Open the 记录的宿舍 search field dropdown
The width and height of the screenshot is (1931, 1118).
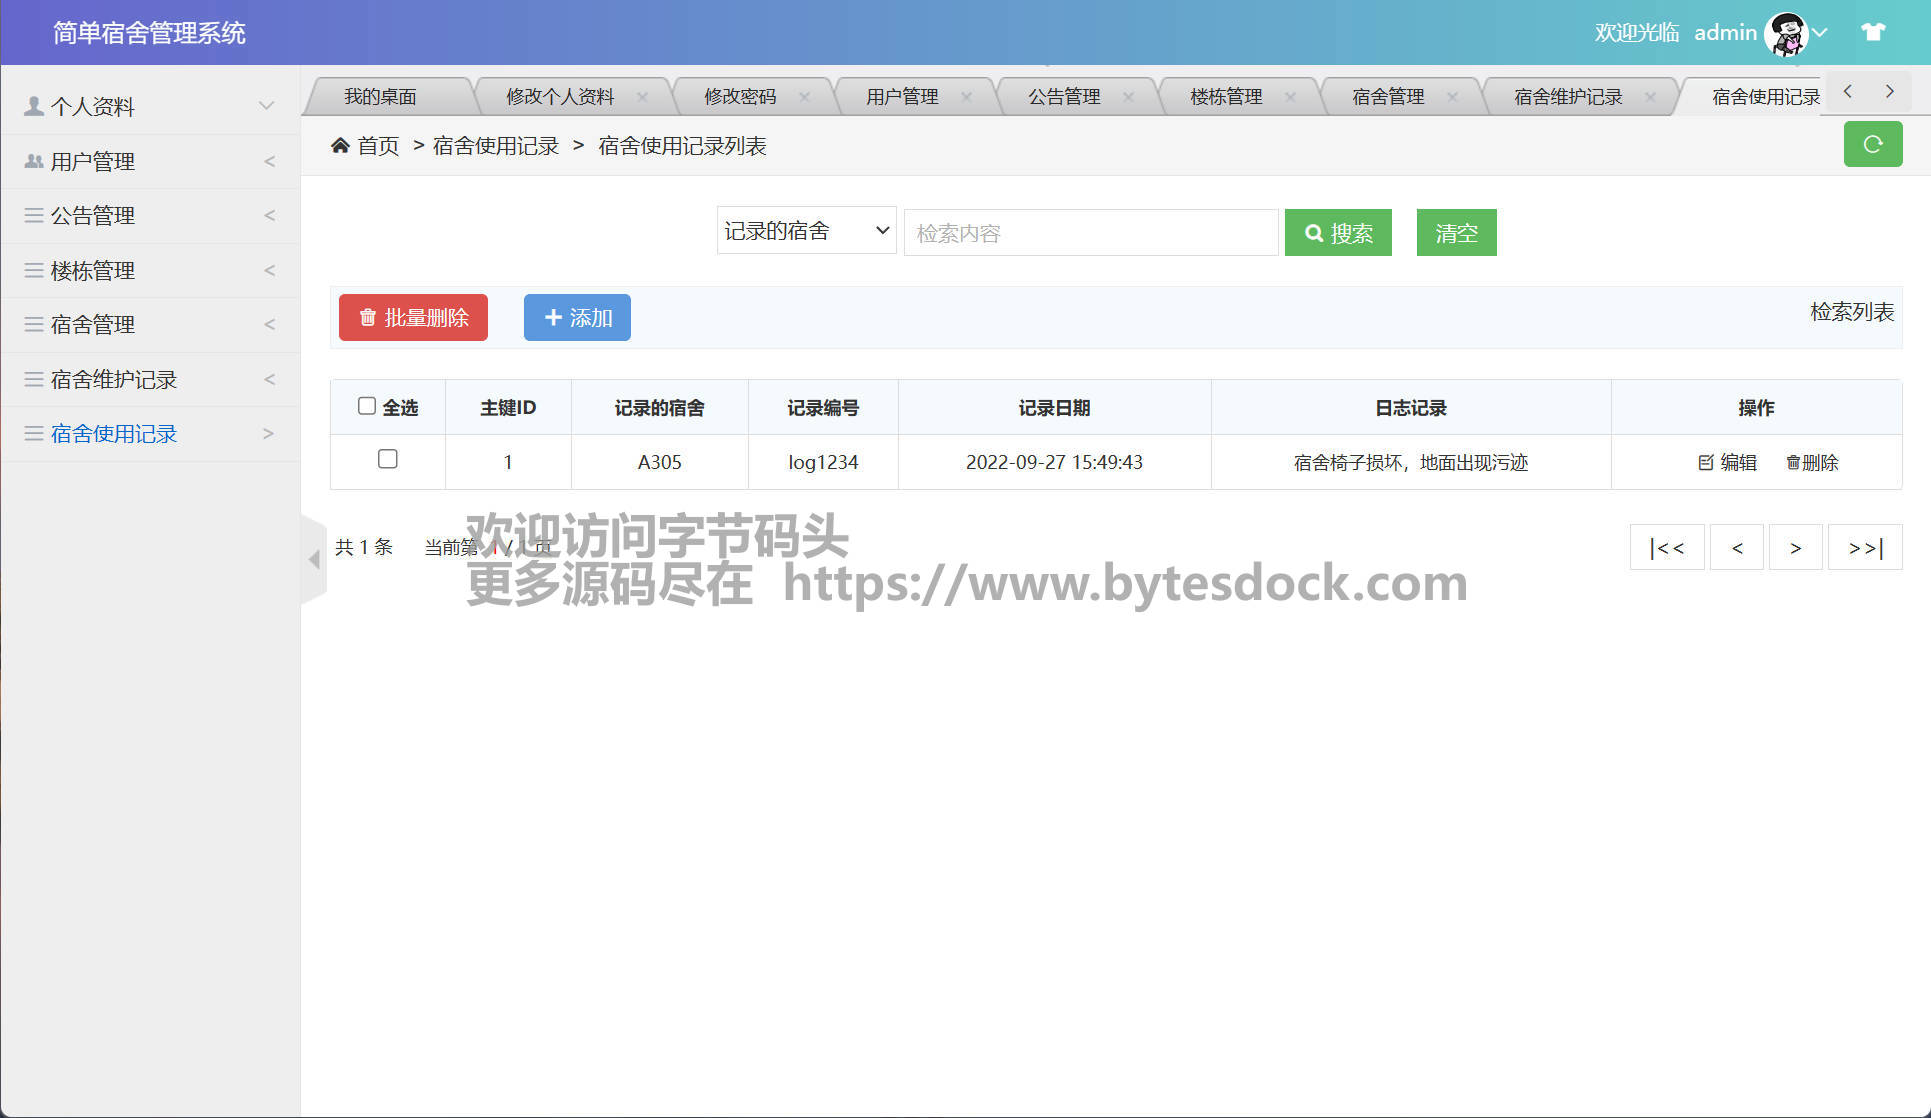pos(806,231)
